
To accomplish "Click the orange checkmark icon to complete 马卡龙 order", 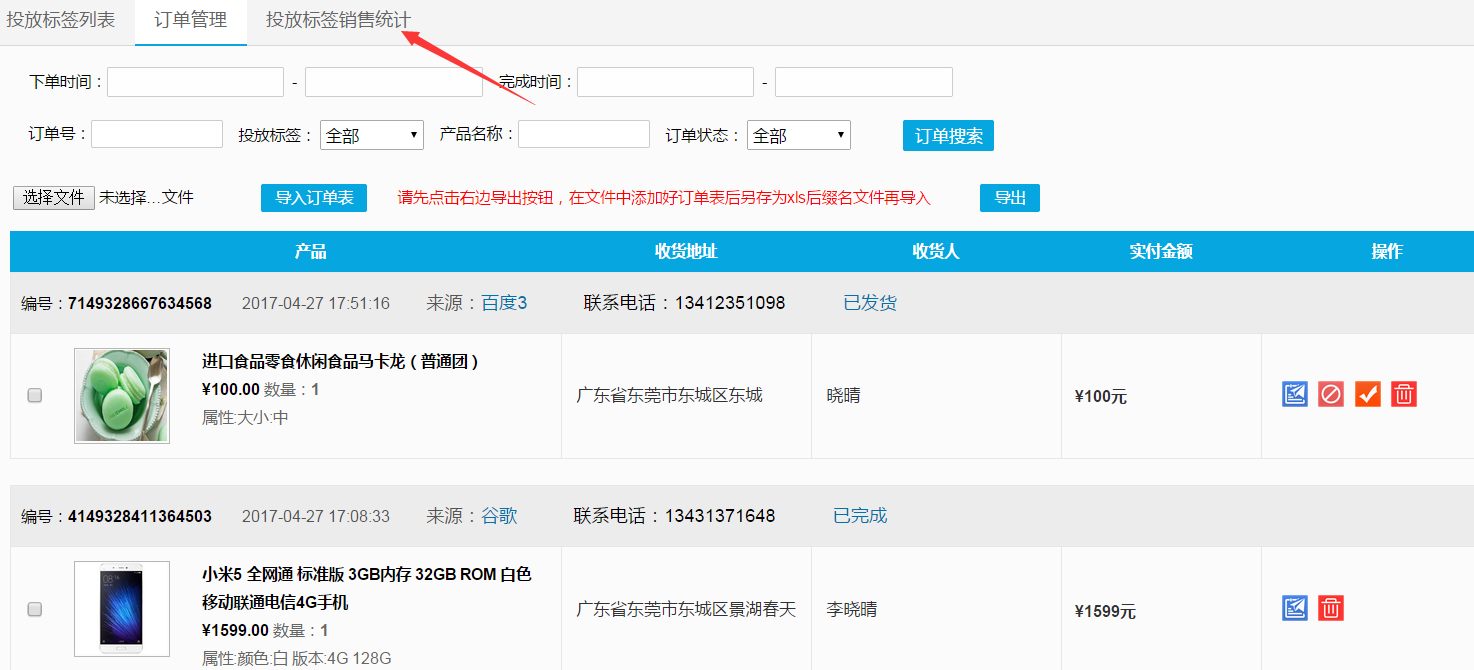I will tap(1368, 394).
